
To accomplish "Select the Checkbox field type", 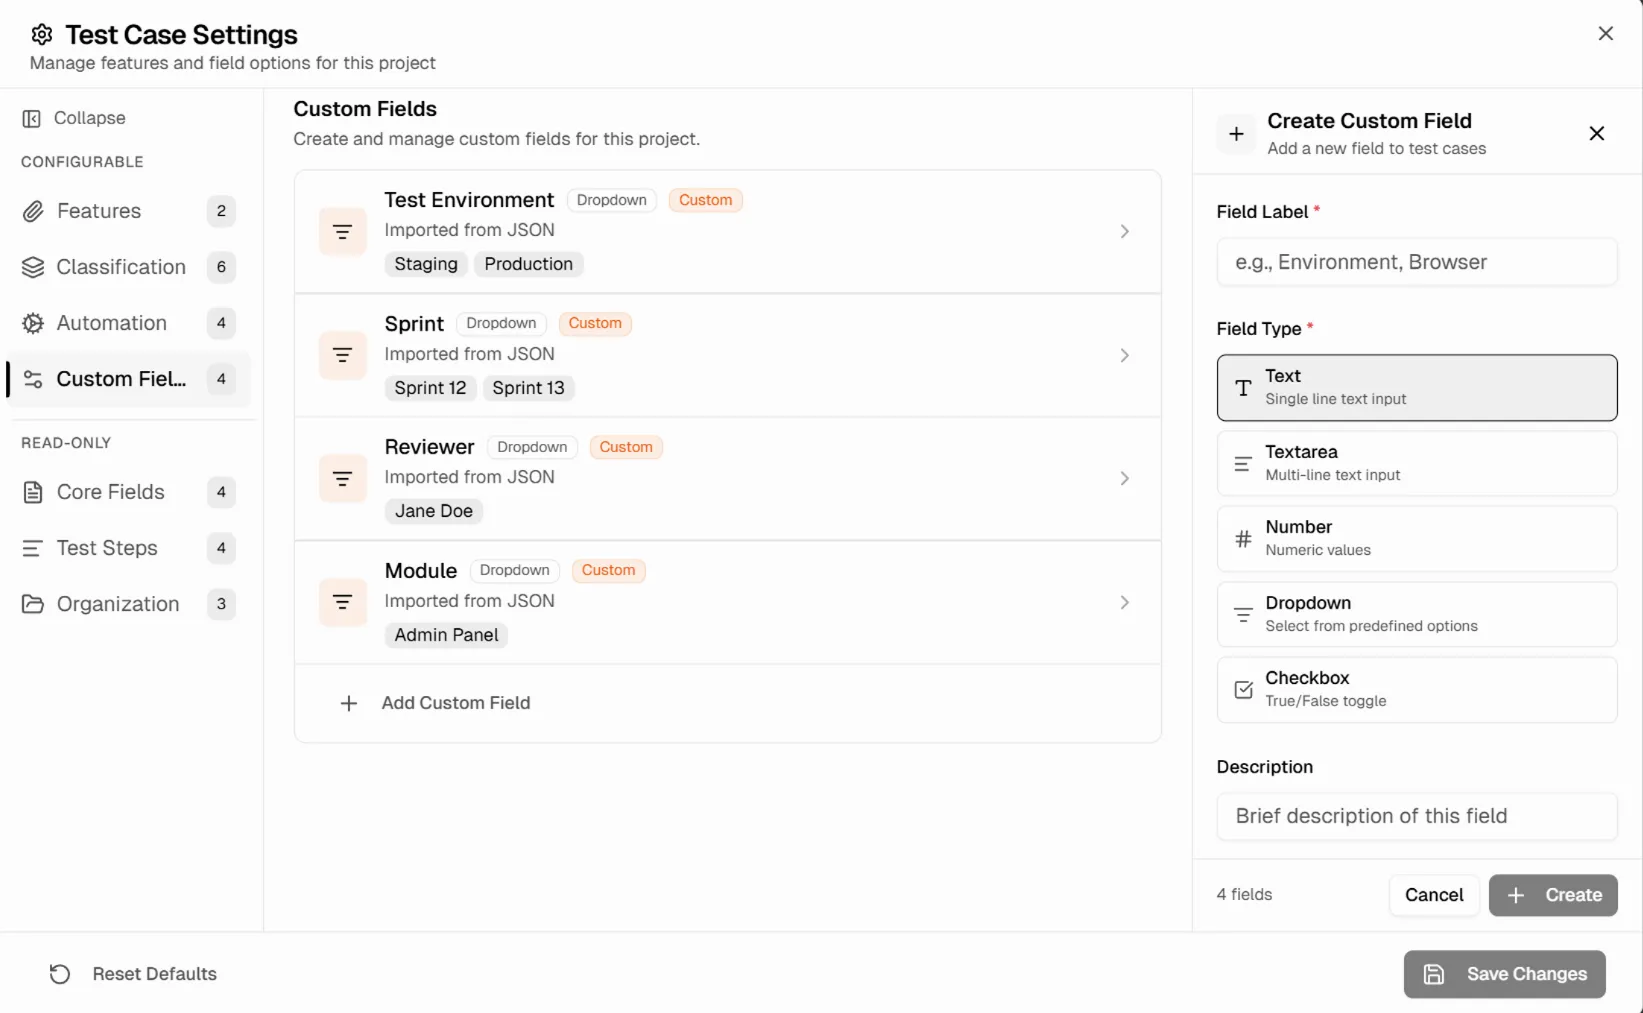I will click(1416, 689).
